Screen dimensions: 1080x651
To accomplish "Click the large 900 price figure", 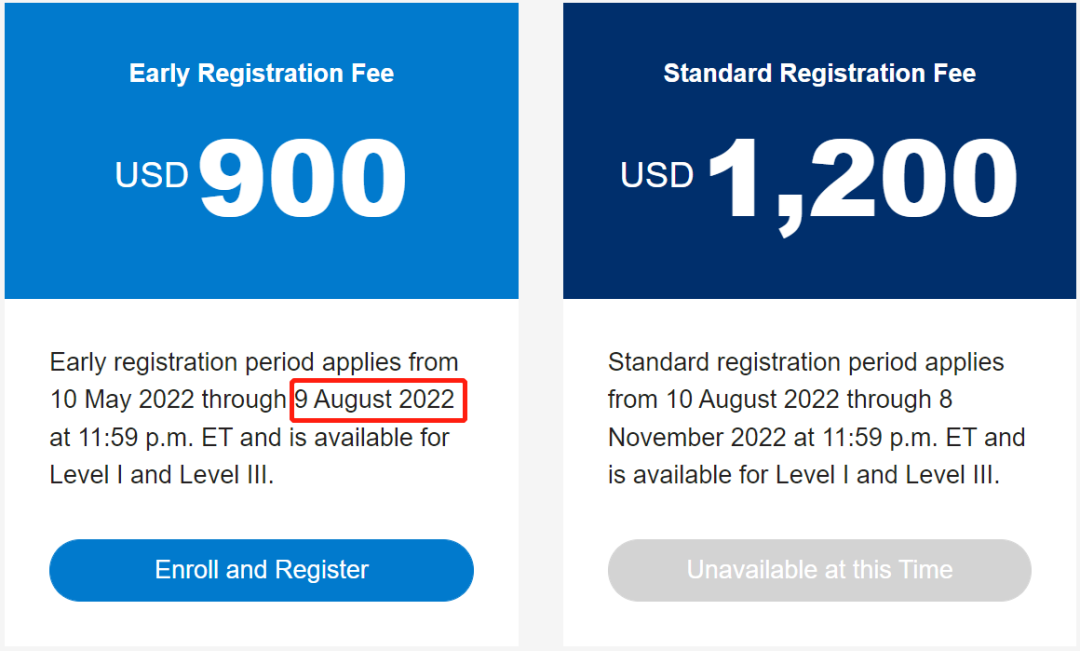I will click(302, 177).
